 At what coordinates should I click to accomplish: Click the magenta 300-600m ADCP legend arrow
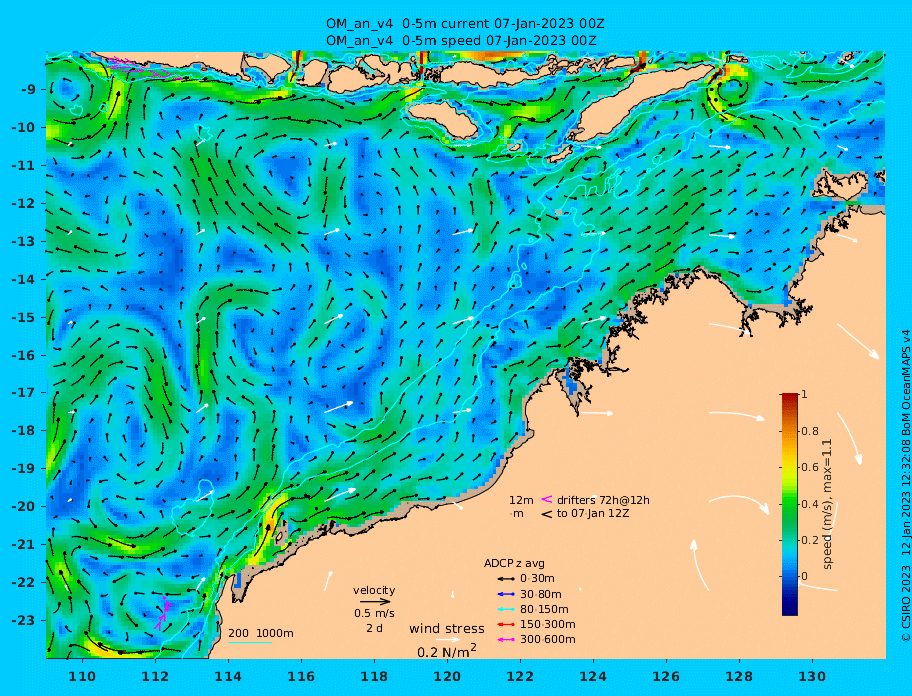[x=506, y=640]
